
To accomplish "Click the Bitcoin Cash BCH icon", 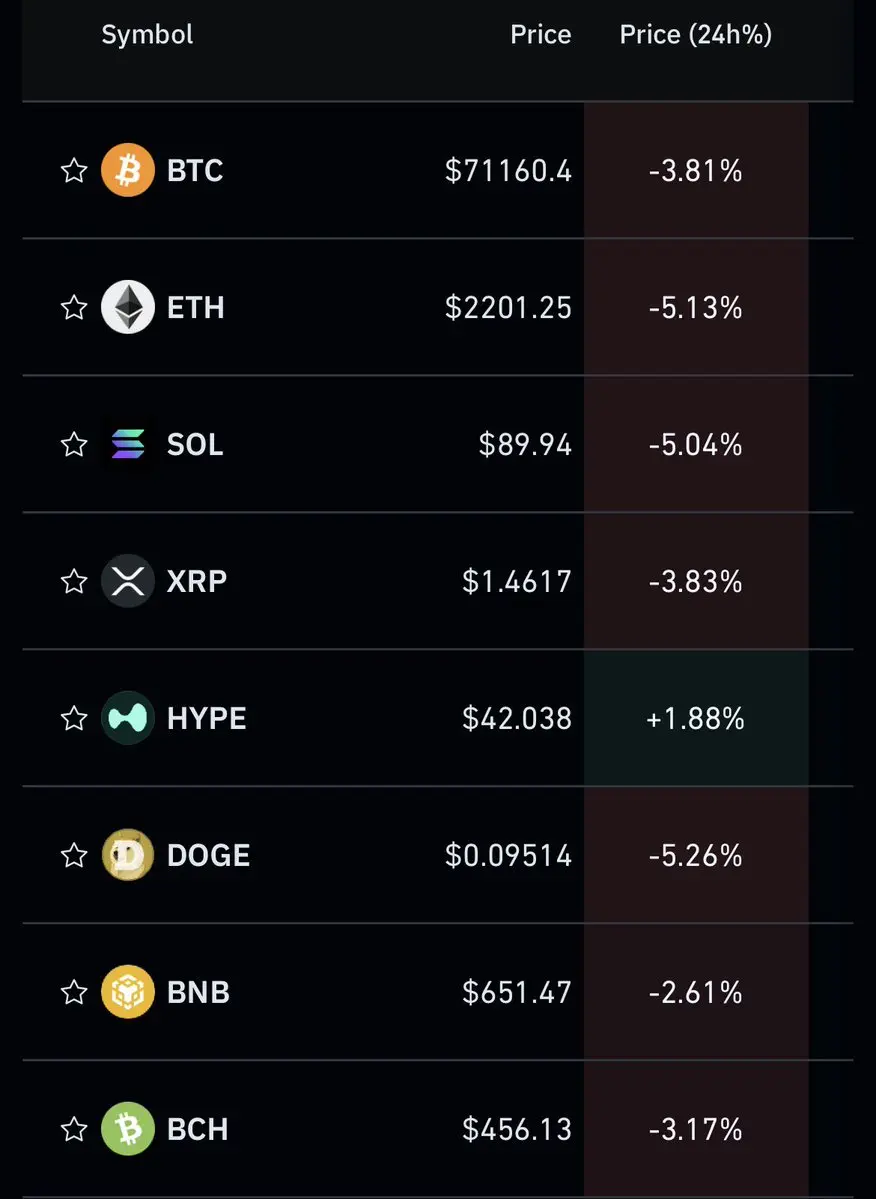I will [128, 1129].
